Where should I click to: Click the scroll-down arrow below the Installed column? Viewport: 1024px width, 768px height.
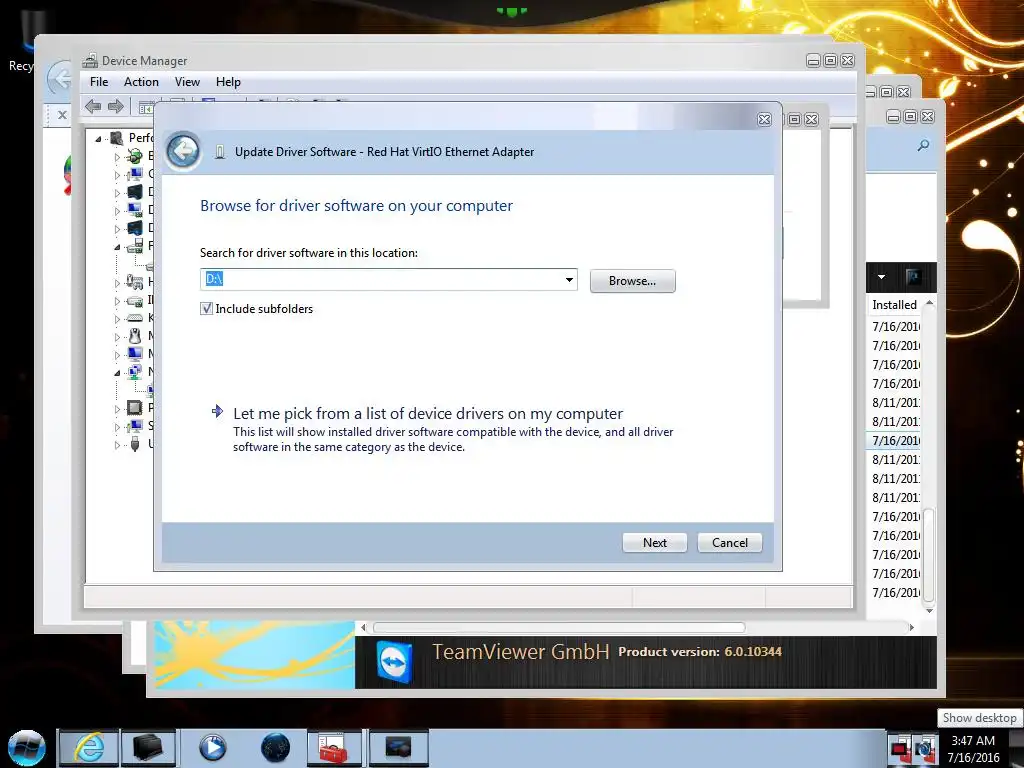(929, 610)
